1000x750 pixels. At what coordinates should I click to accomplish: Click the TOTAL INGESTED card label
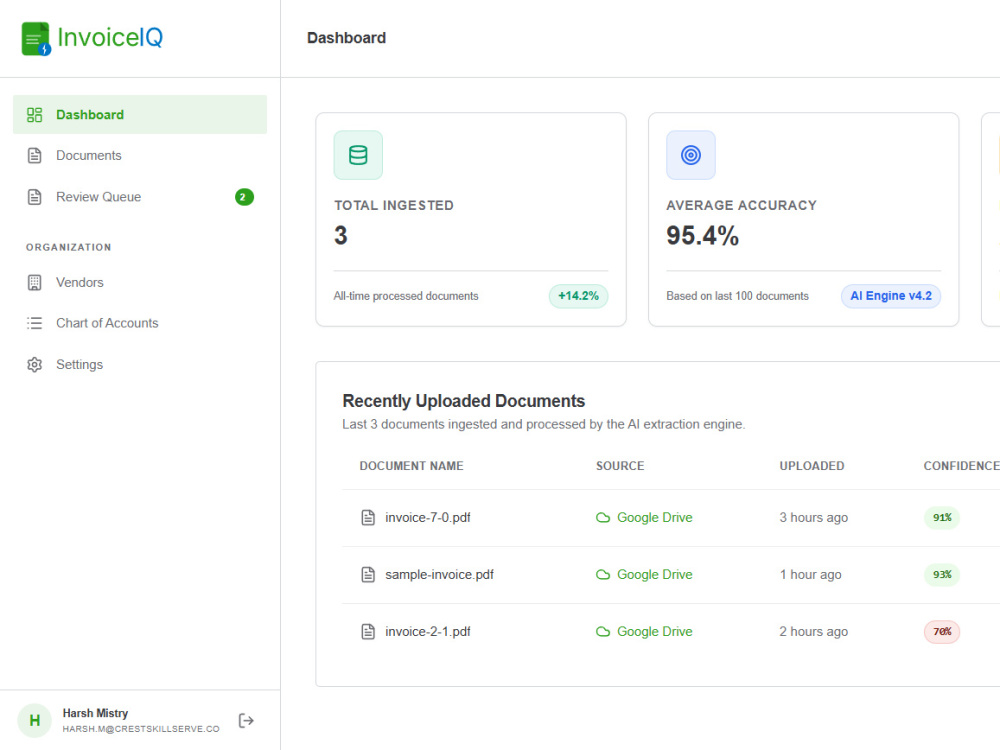[x=393, y=205]
